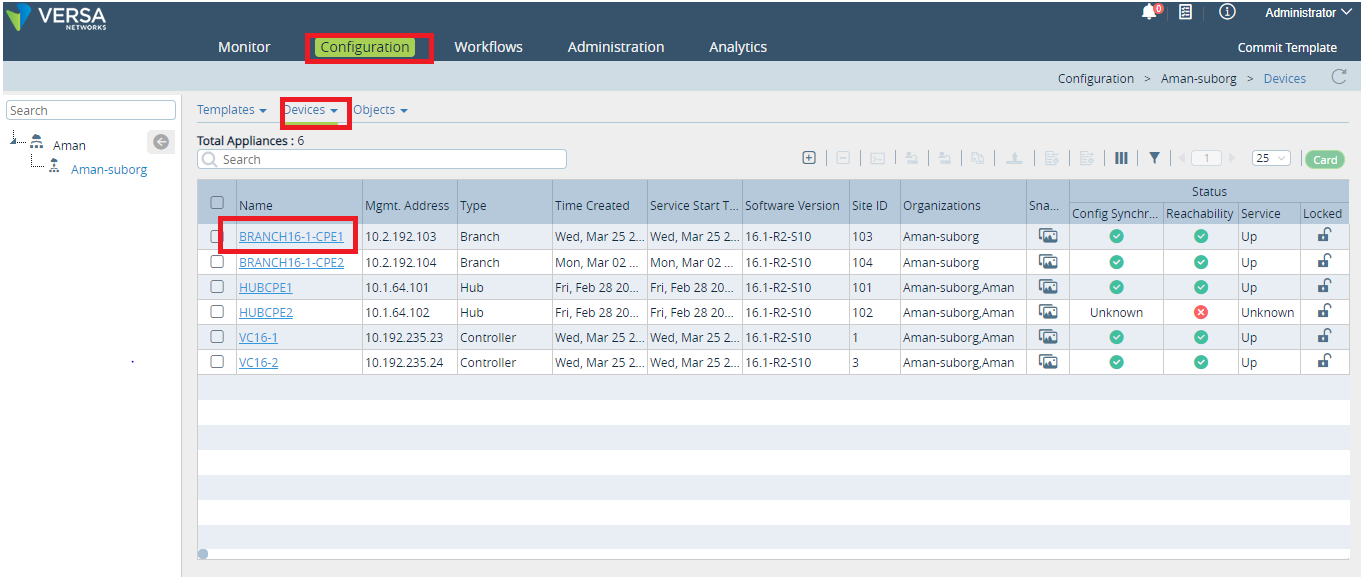This screenshot has width=1361, height=577.
Task: Focus the appliances Search field
Action: pos(382,159)
